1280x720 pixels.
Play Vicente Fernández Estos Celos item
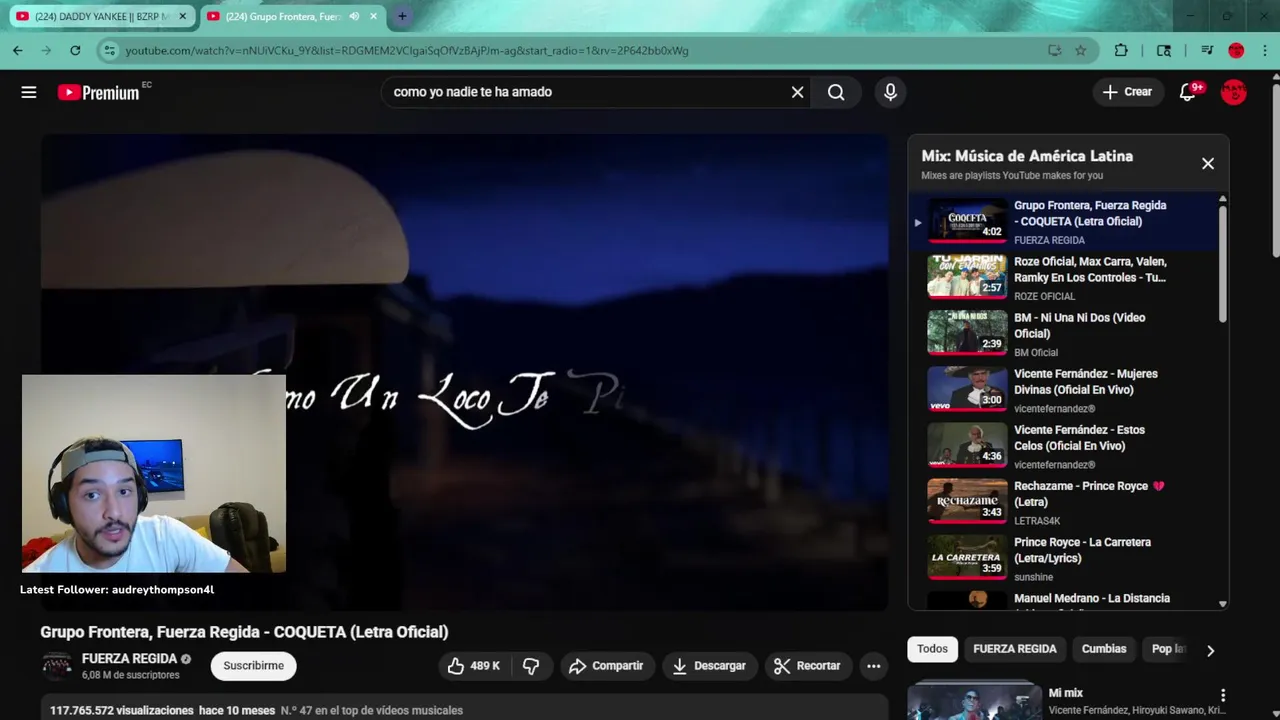(1064, 445)
